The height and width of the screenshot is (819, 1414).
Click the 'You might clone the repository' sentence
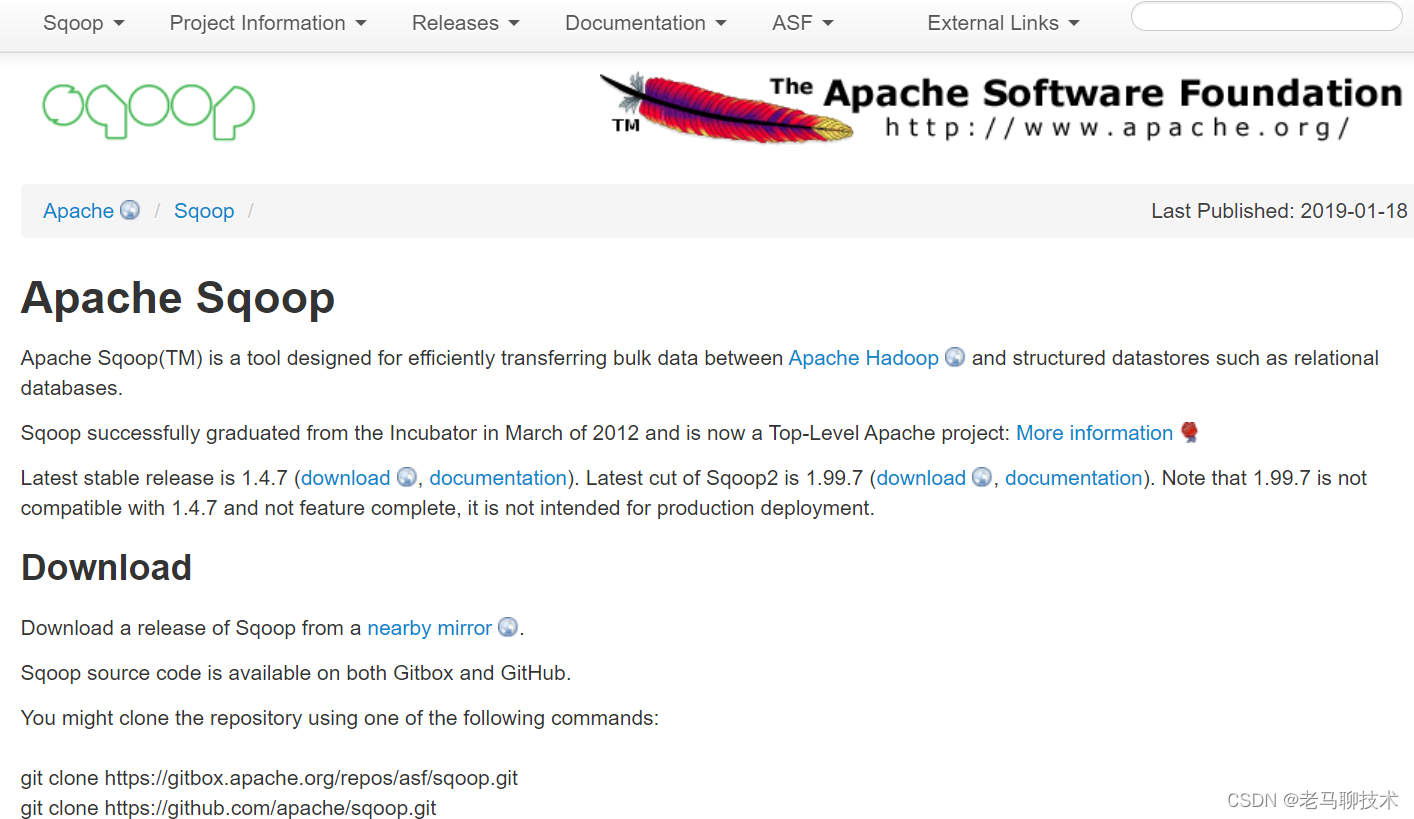(x=340, y=718)
